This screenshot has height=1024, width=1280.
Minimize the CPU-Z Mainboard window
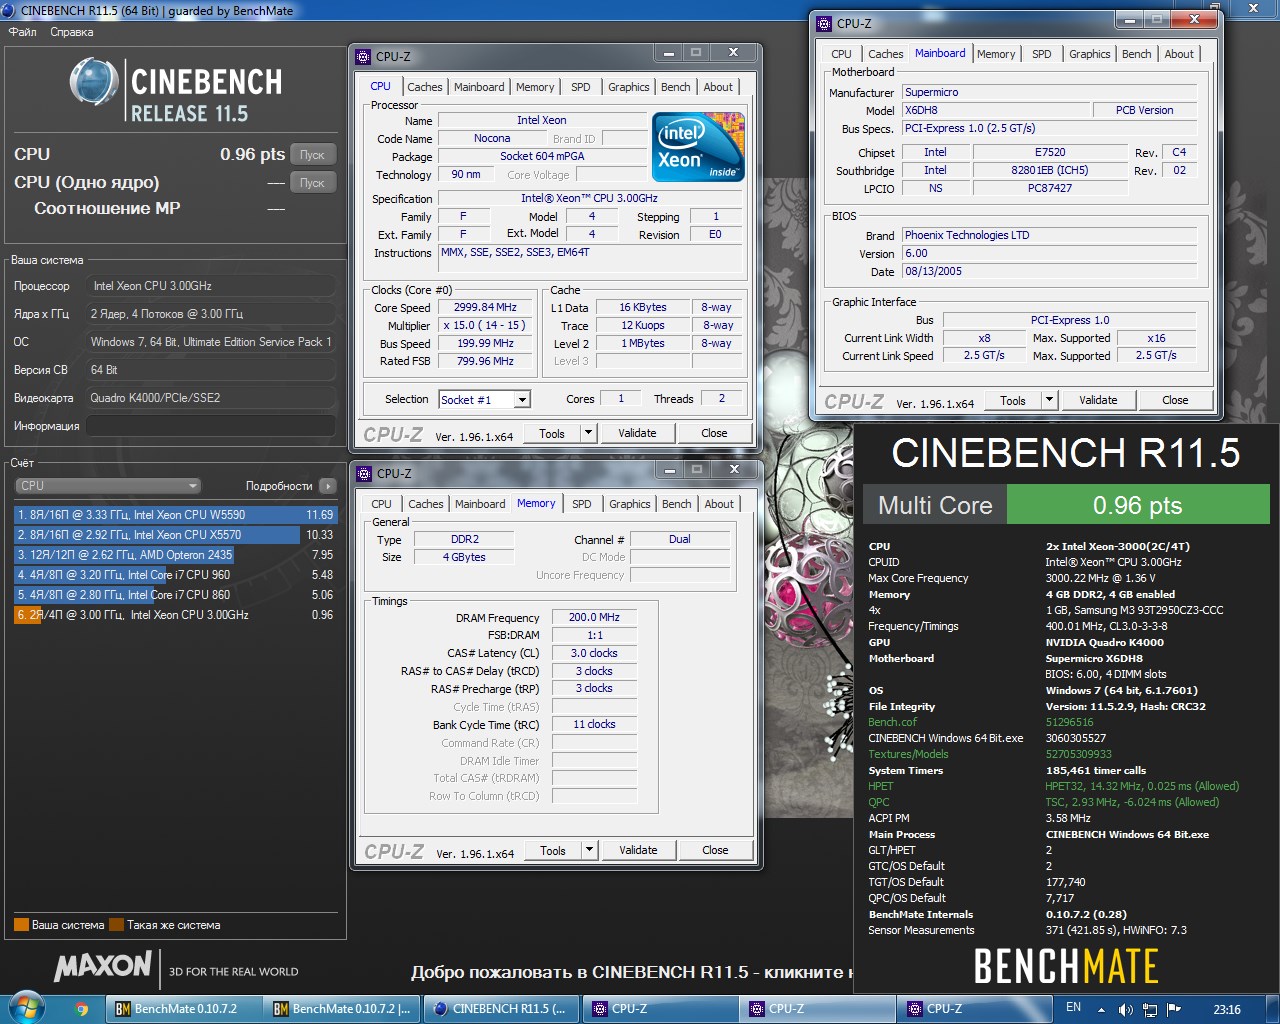coord(1129,20)
